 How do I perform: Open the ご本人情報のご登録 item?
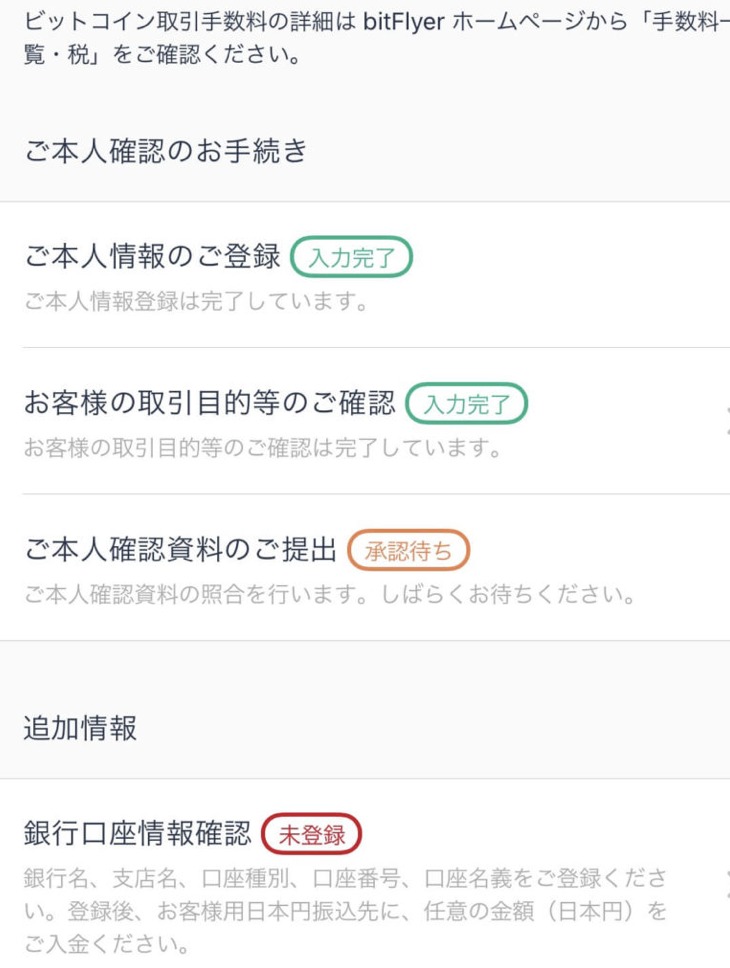[x=152, y=257]
